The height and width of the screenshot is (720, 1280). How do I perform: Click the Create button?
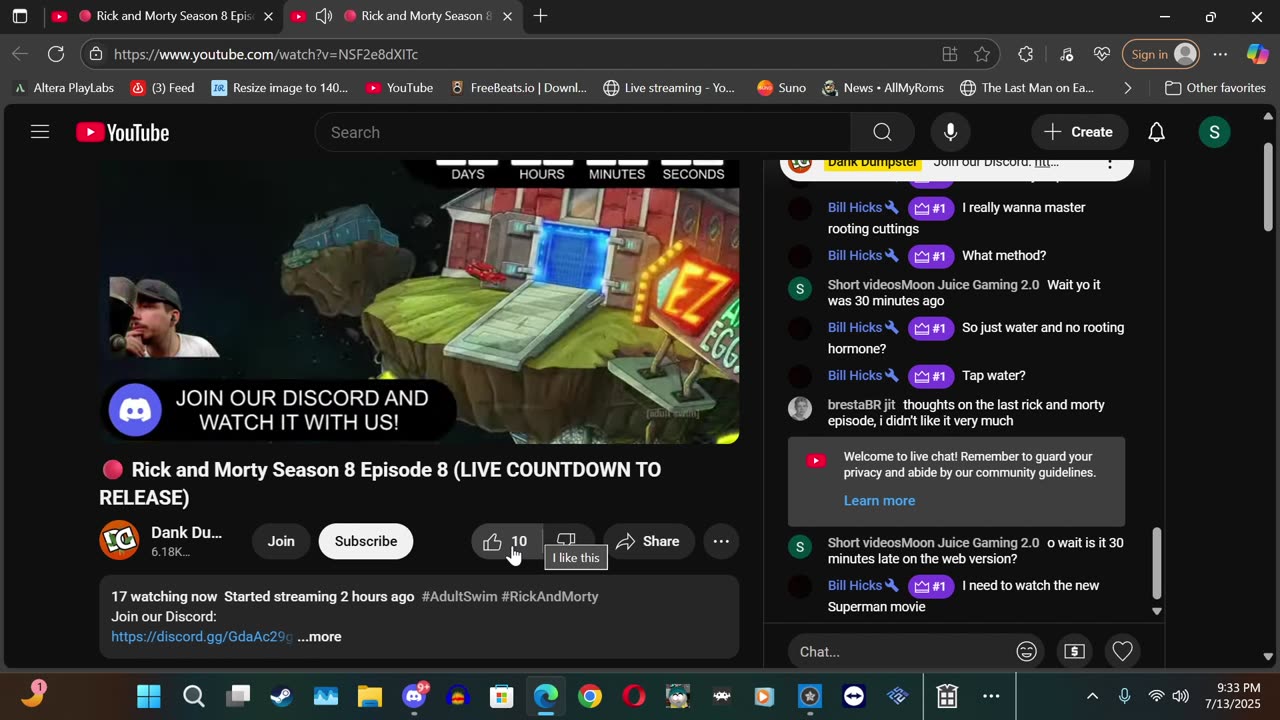[x=1079, y=132]
